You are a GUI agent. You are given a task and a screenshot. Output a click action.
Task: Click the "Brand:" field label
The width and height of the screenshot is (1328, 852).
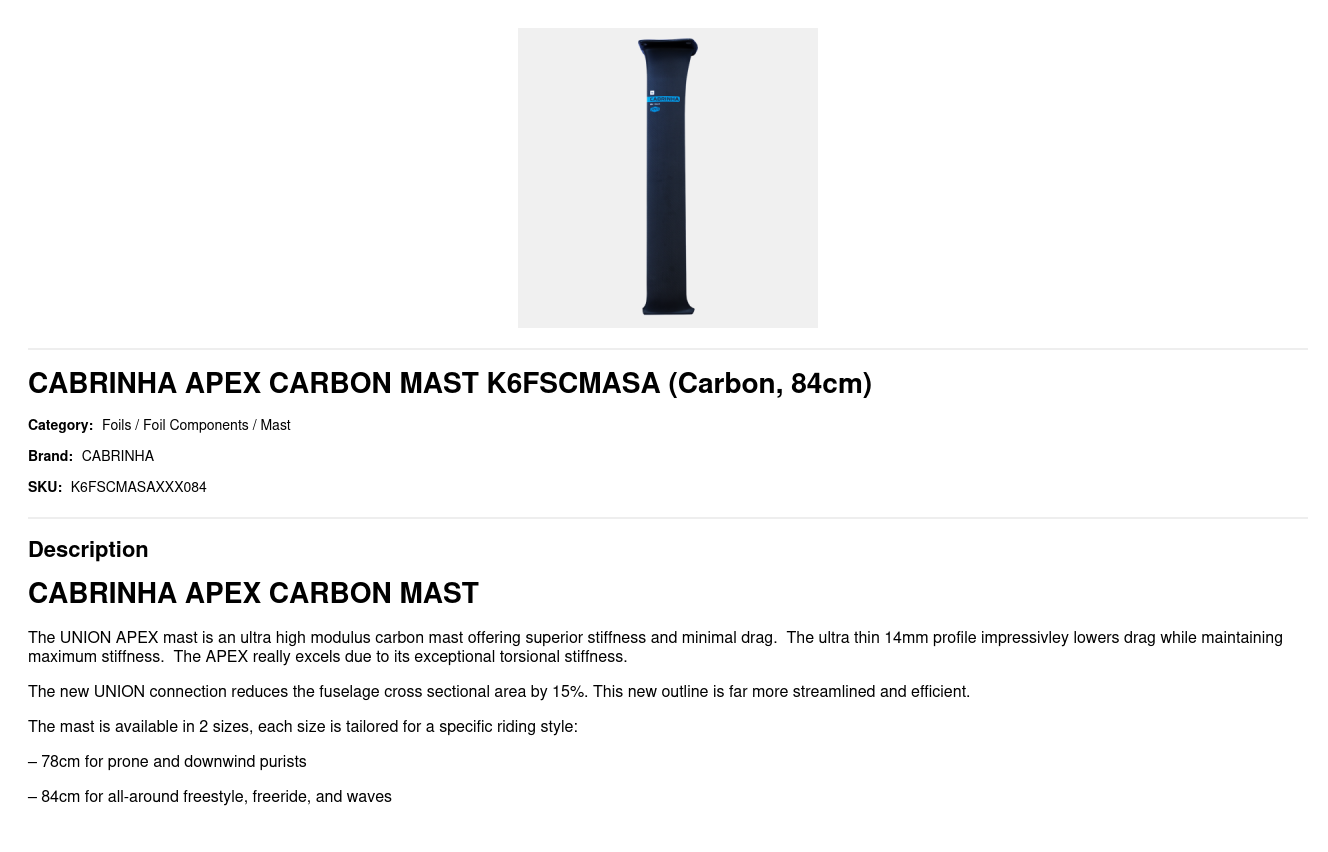[50, 456]
